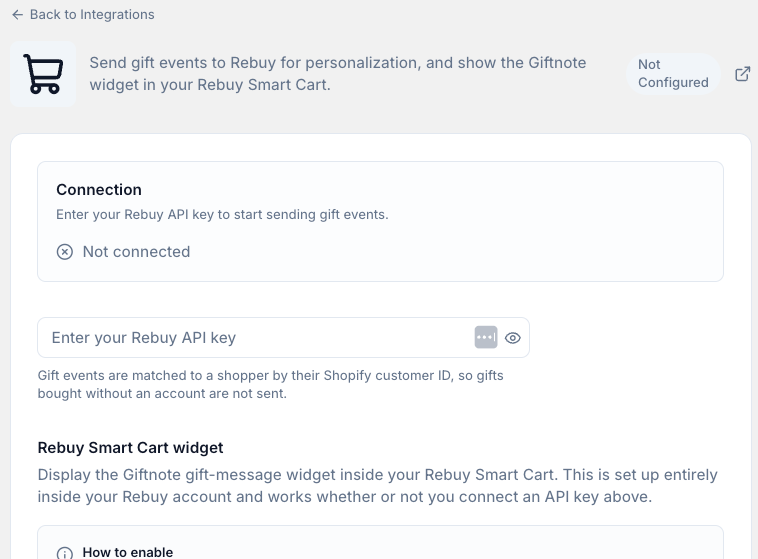Go back to Integrations
Image resolution: width=758 pixels, height=559 pixels.
point(83,15)
